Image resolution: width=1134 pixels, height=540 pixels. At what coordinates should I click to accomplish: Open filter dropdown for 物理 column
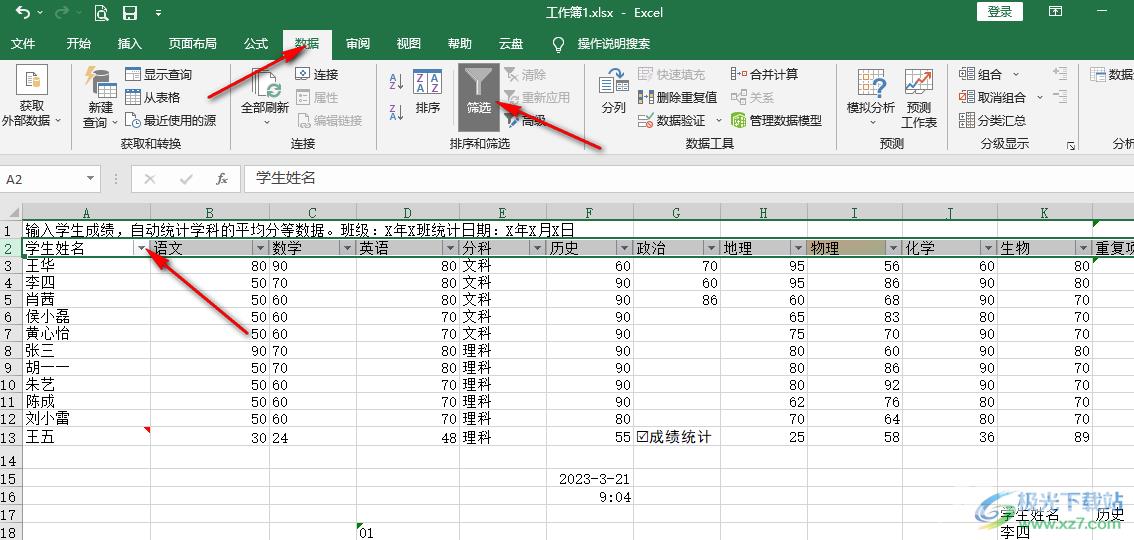click(892, 249)
